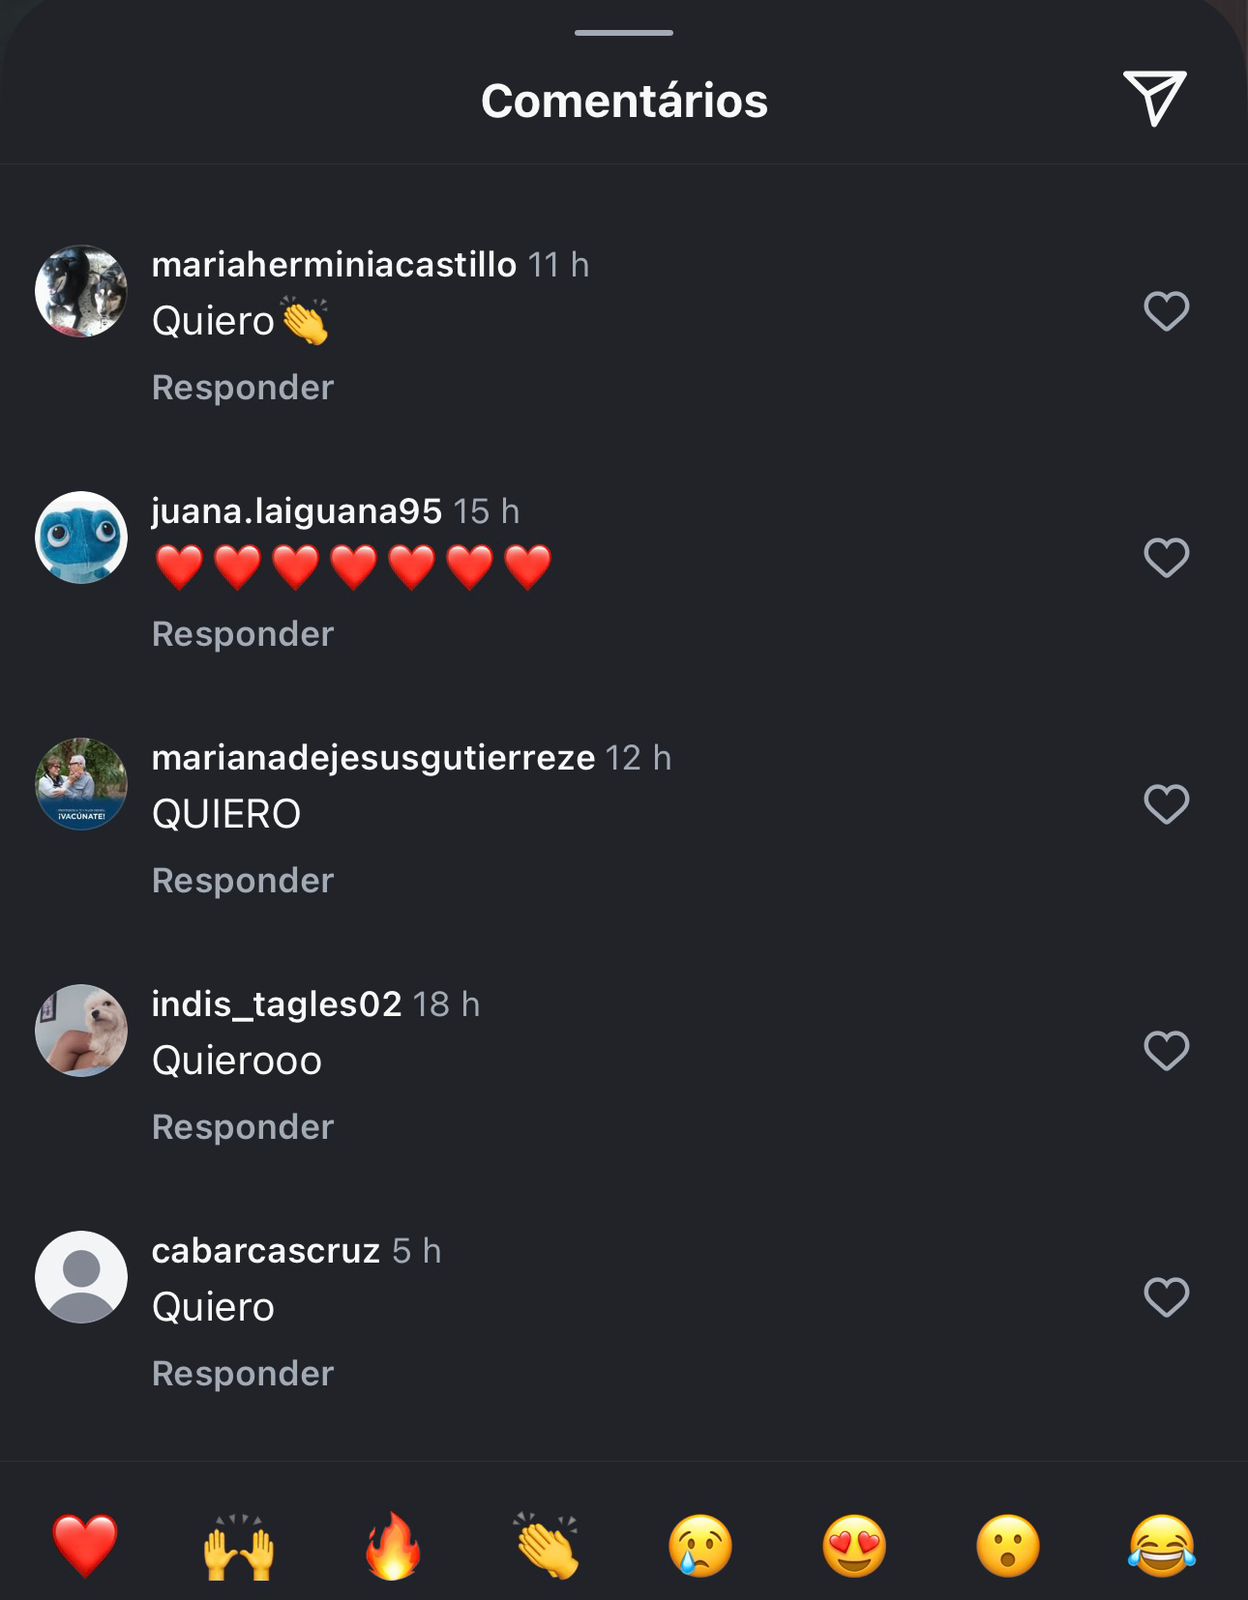Insert the crying face emoji reaction
The height and width of the screenshot is (1600, 1248).
700,1545
